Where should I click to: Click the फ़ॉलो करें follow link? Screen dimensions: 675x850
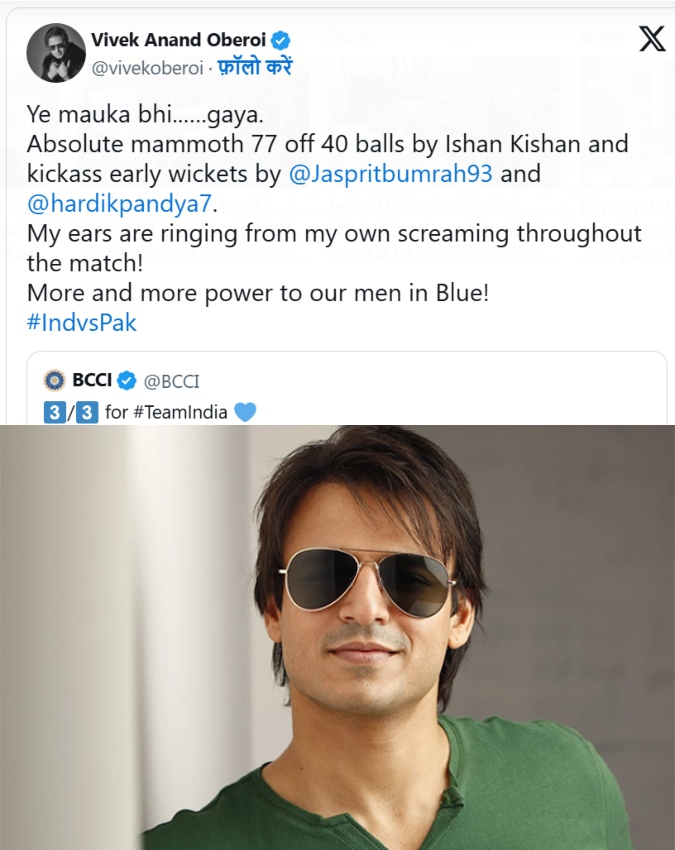click(255, 68)
